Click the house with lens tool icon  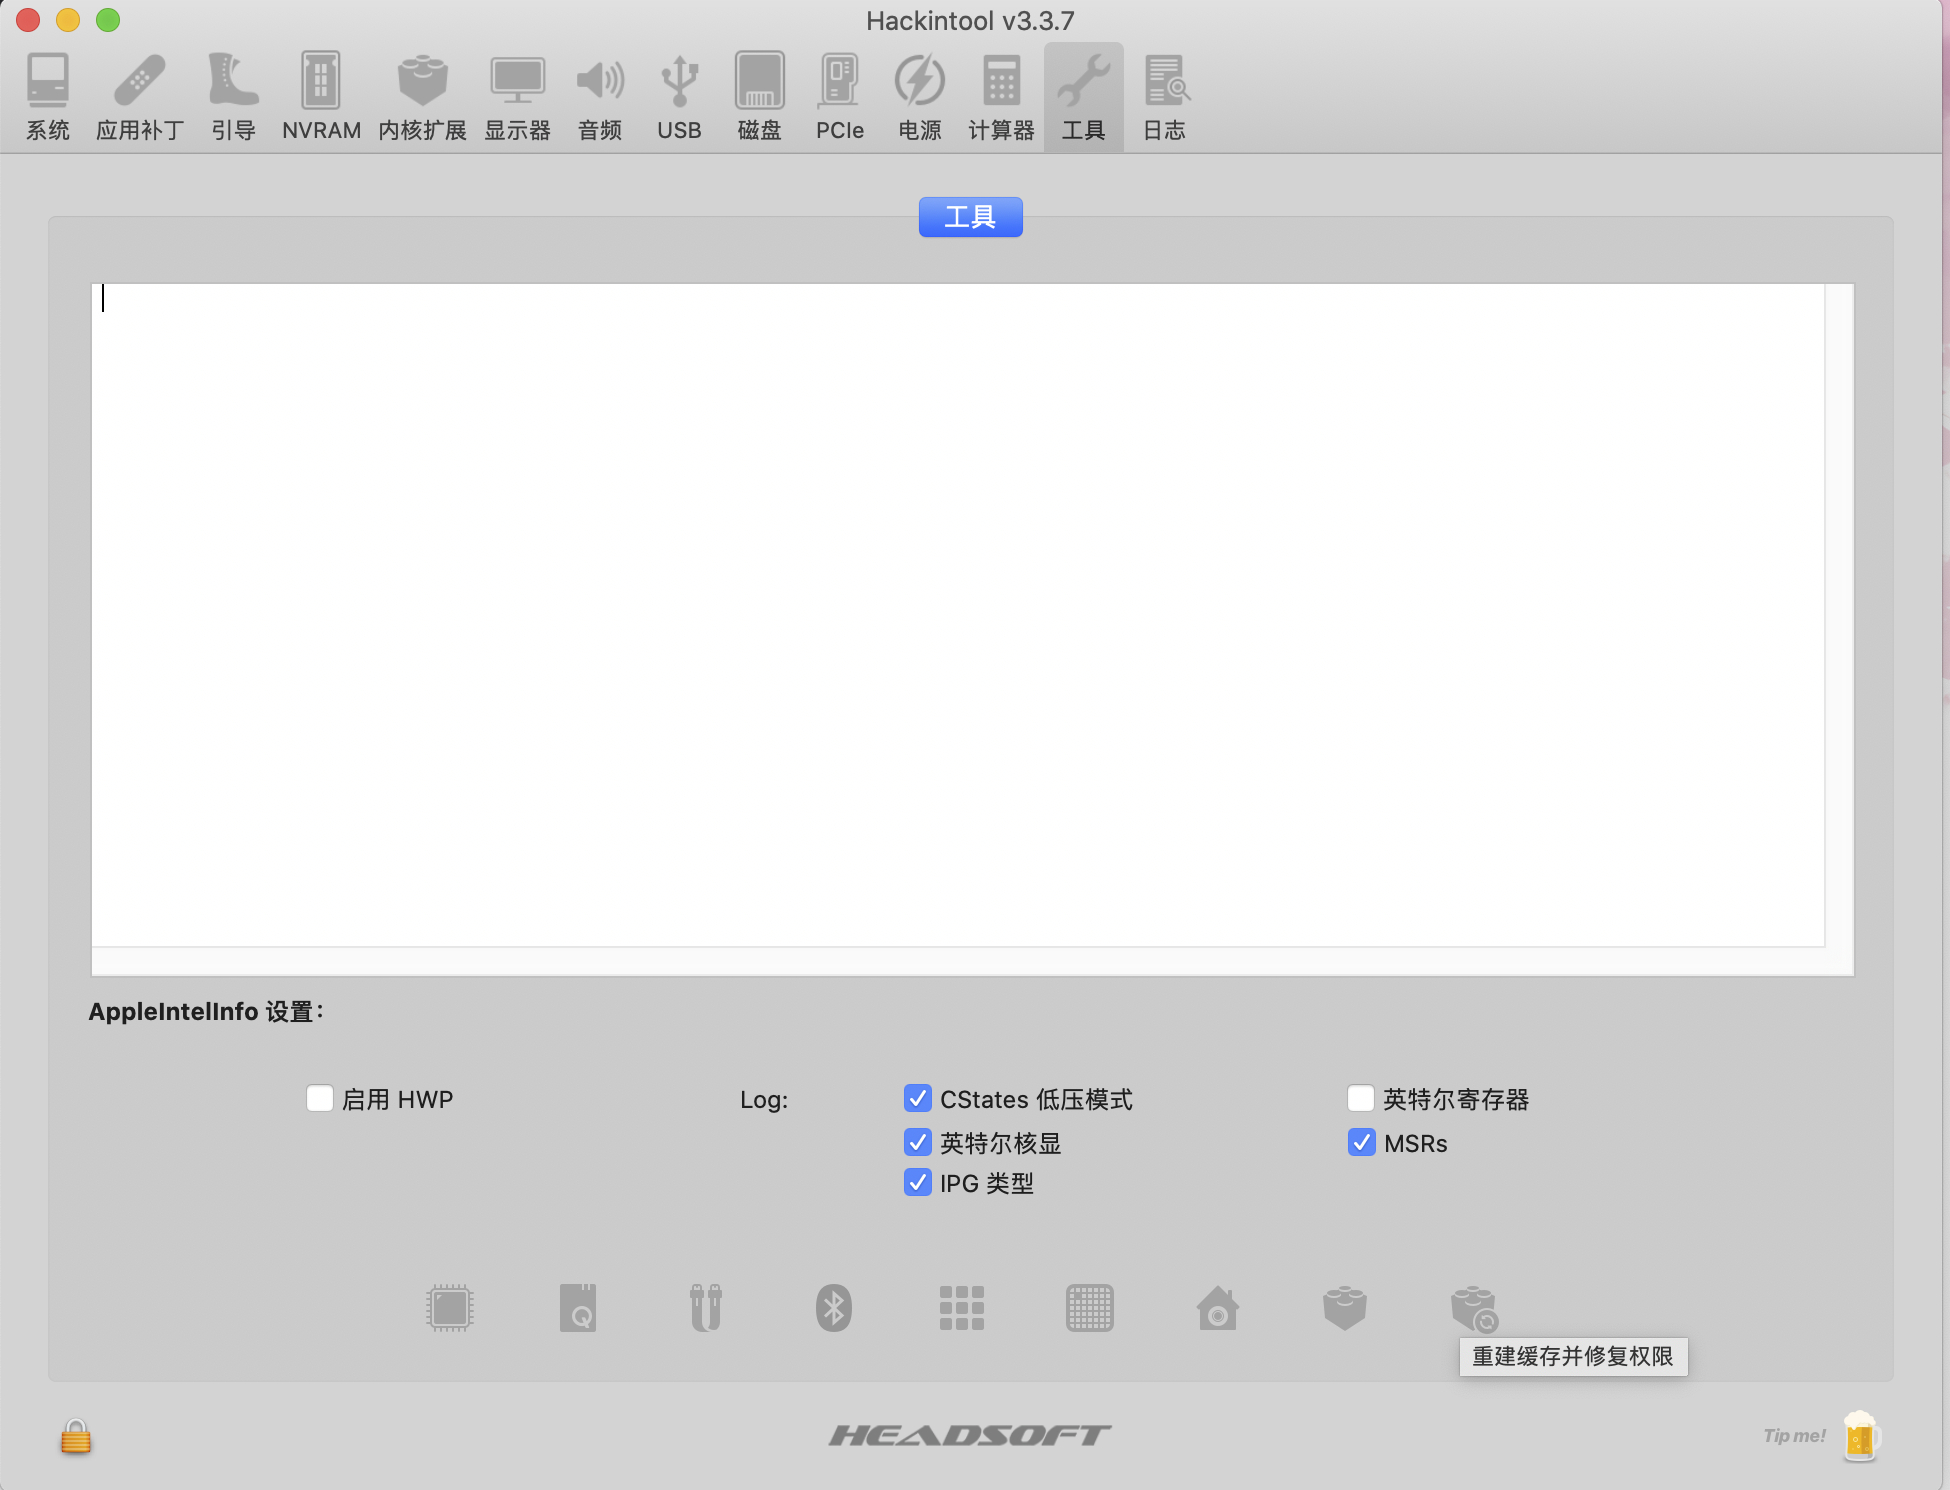point(1218,1308)
